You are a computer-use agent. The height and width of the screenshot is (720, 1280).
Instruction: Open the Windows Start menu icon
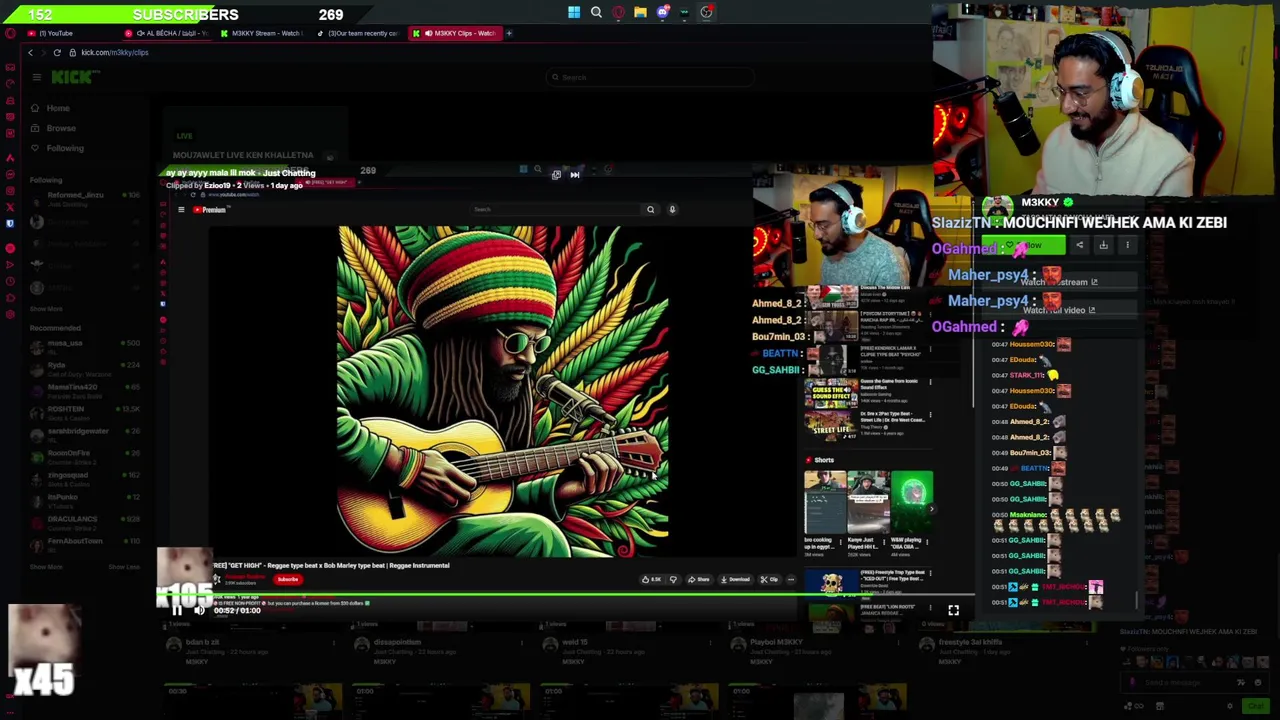tap(574, 13)
